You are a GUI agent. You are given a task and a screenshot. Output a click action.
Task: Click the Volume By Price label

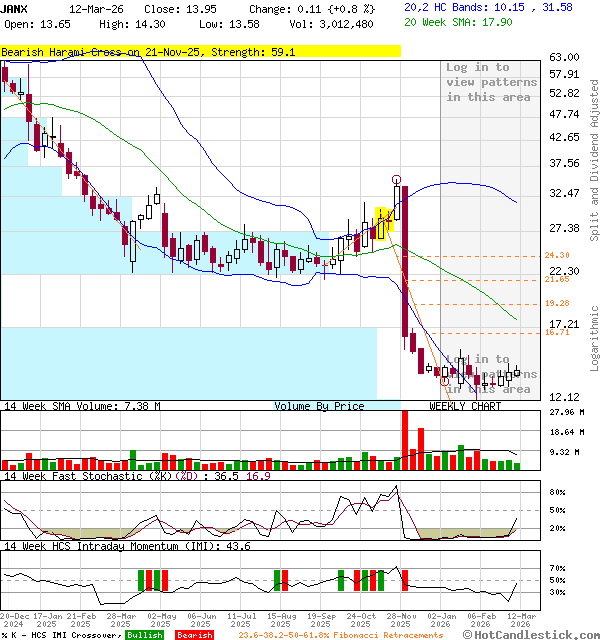coord(320,406)
